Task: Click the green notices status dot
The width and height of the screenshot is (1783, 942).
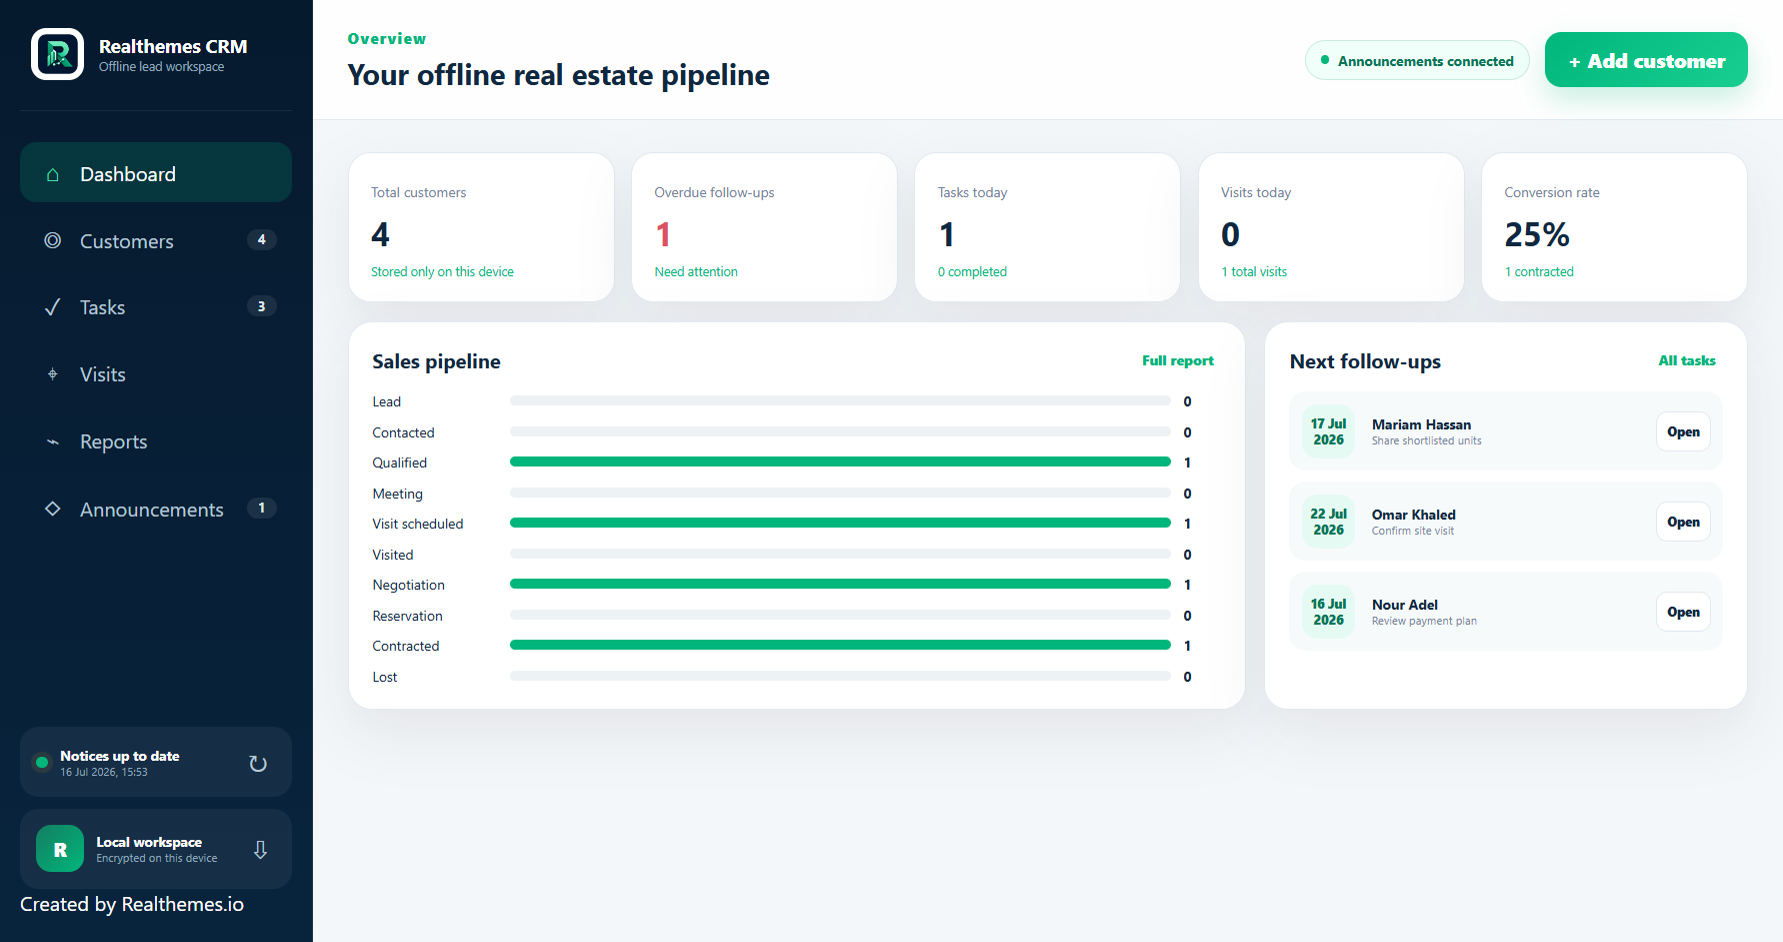Action: point(42,762)
